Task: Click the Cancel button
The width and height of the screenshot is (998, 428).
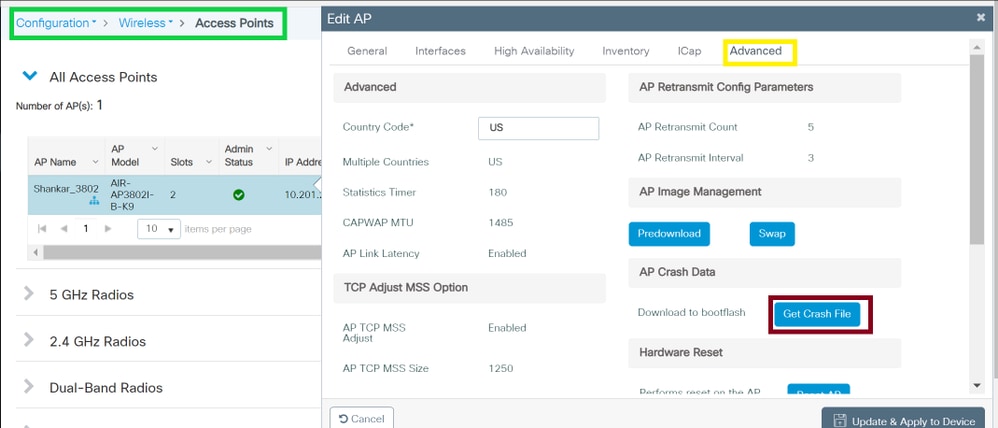Action: click(x=362, y=418)
